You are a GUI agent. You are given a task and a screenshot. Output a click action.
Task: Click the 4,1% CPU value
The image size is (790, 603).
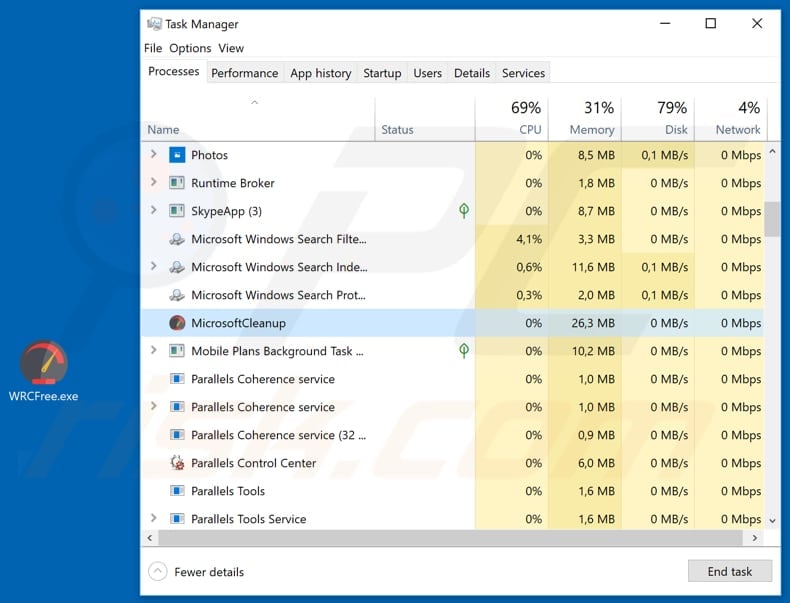[x=529, y=239]
